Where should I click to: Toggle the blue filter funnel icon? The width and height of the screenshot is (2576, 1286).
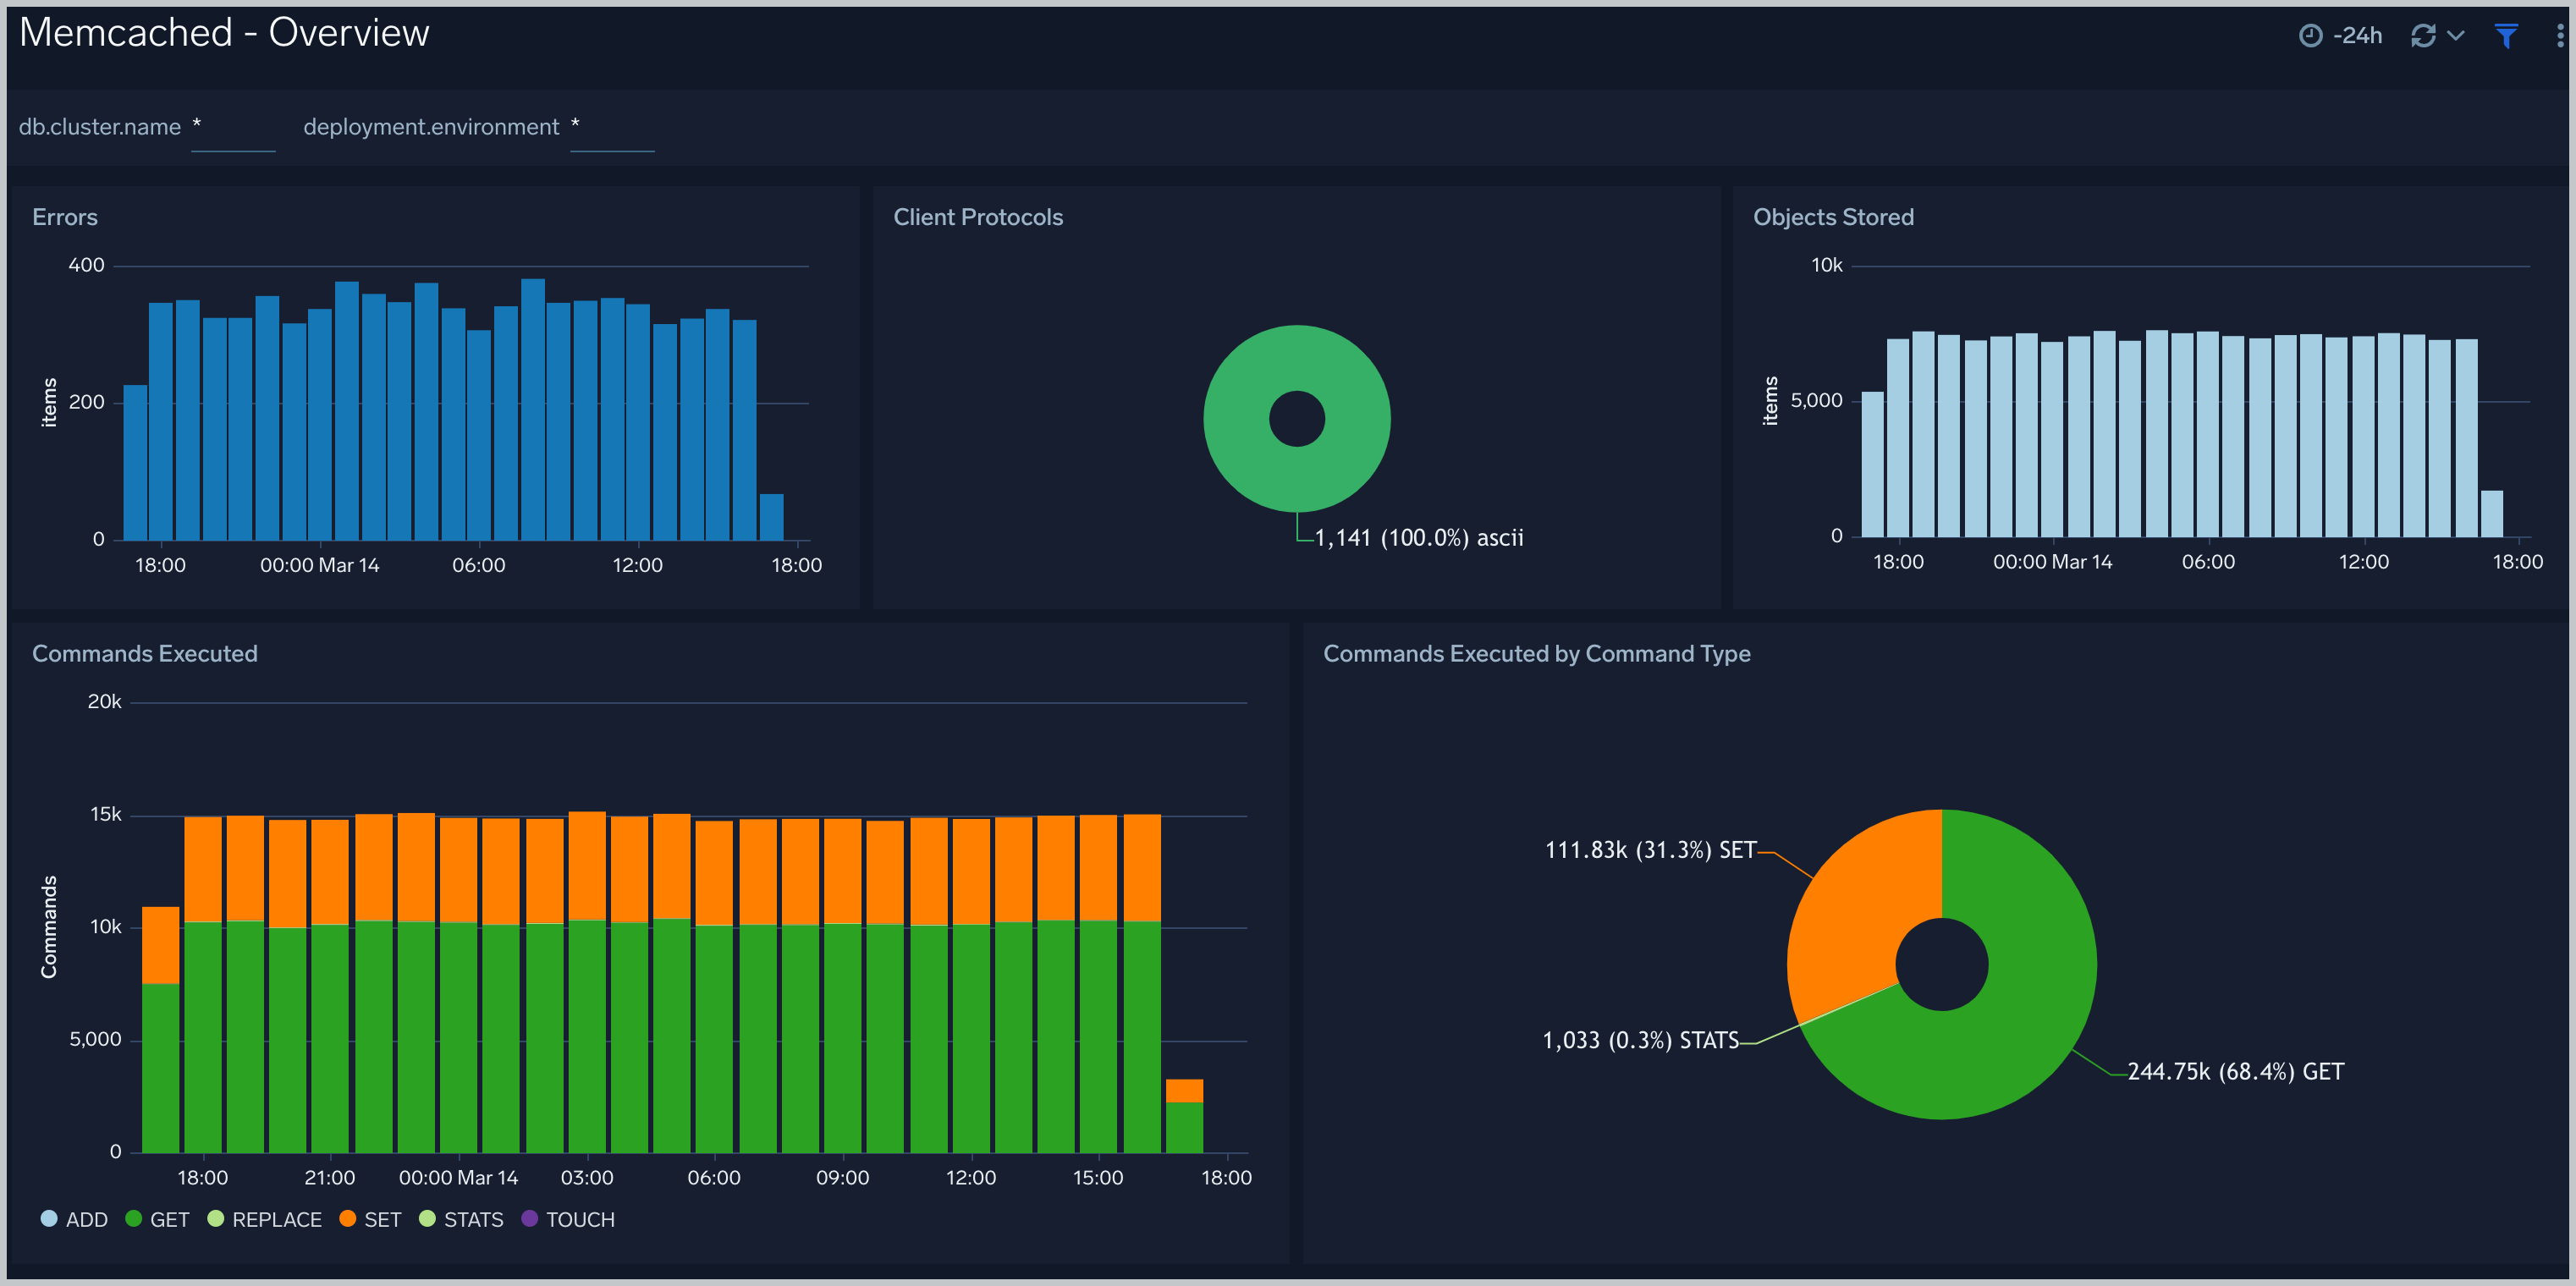pos(2506,36)
